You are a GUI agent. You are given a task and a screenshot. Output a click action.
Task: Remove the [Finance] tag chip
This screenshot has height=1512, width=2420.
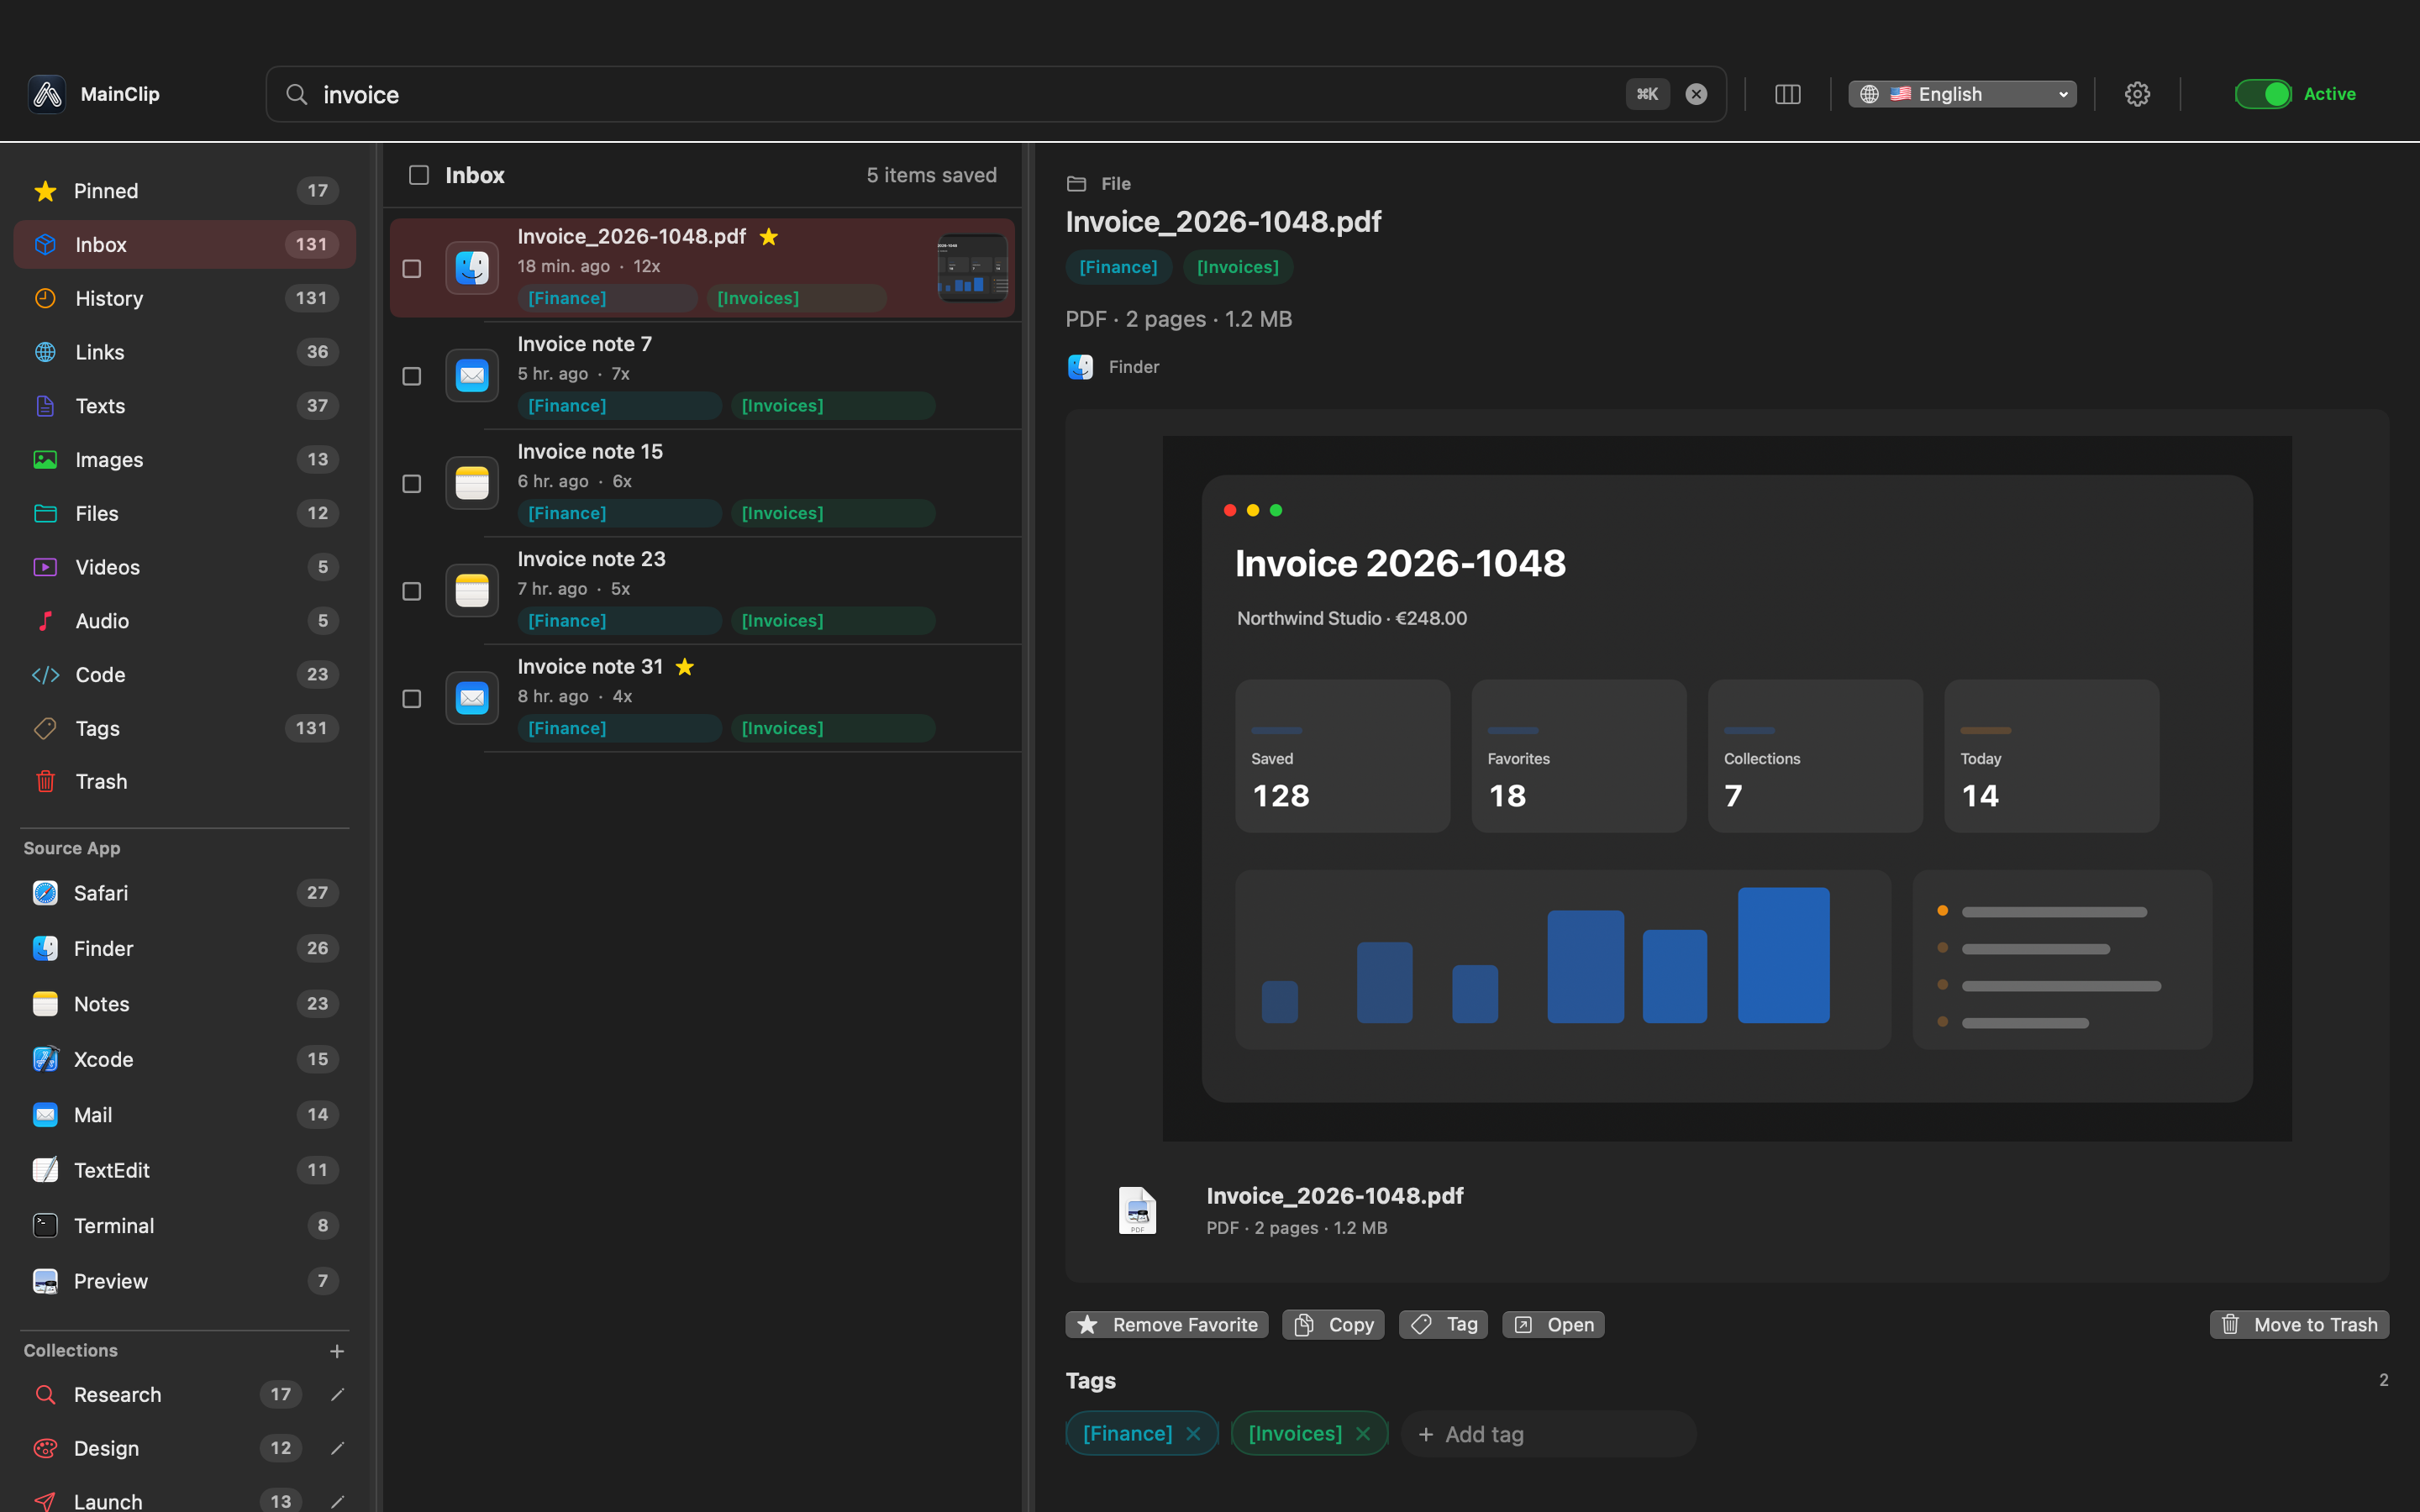(1193, 1434)
